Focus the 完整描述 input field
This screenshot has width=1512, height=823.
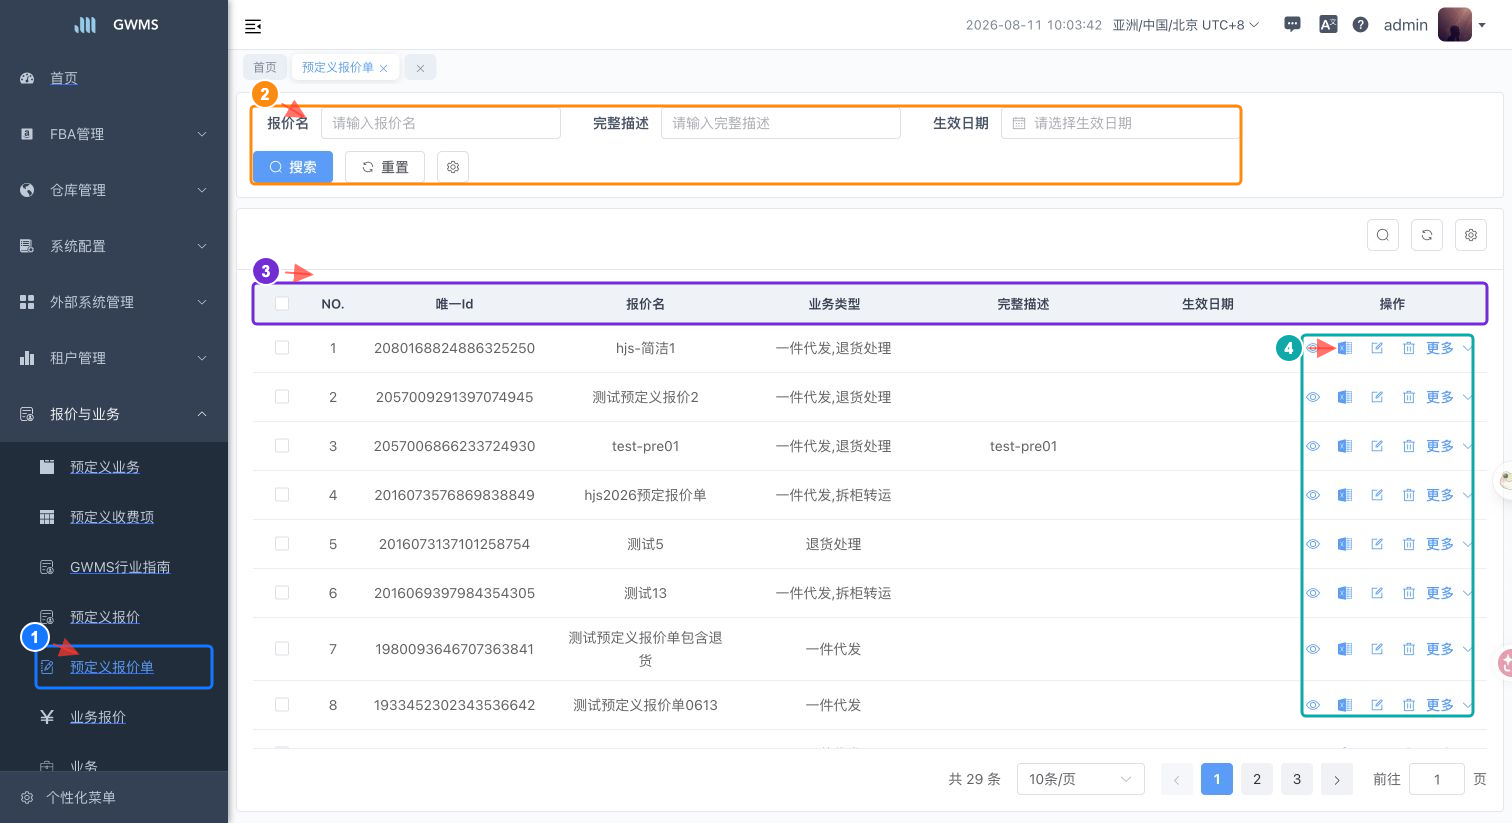(x=781, y=123)
